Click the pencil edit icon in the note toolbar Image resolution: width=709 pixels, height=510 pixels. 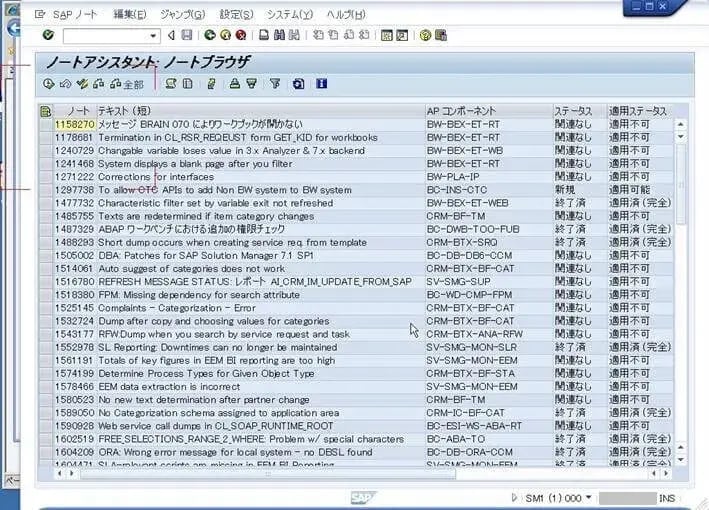tap(211, 84)
